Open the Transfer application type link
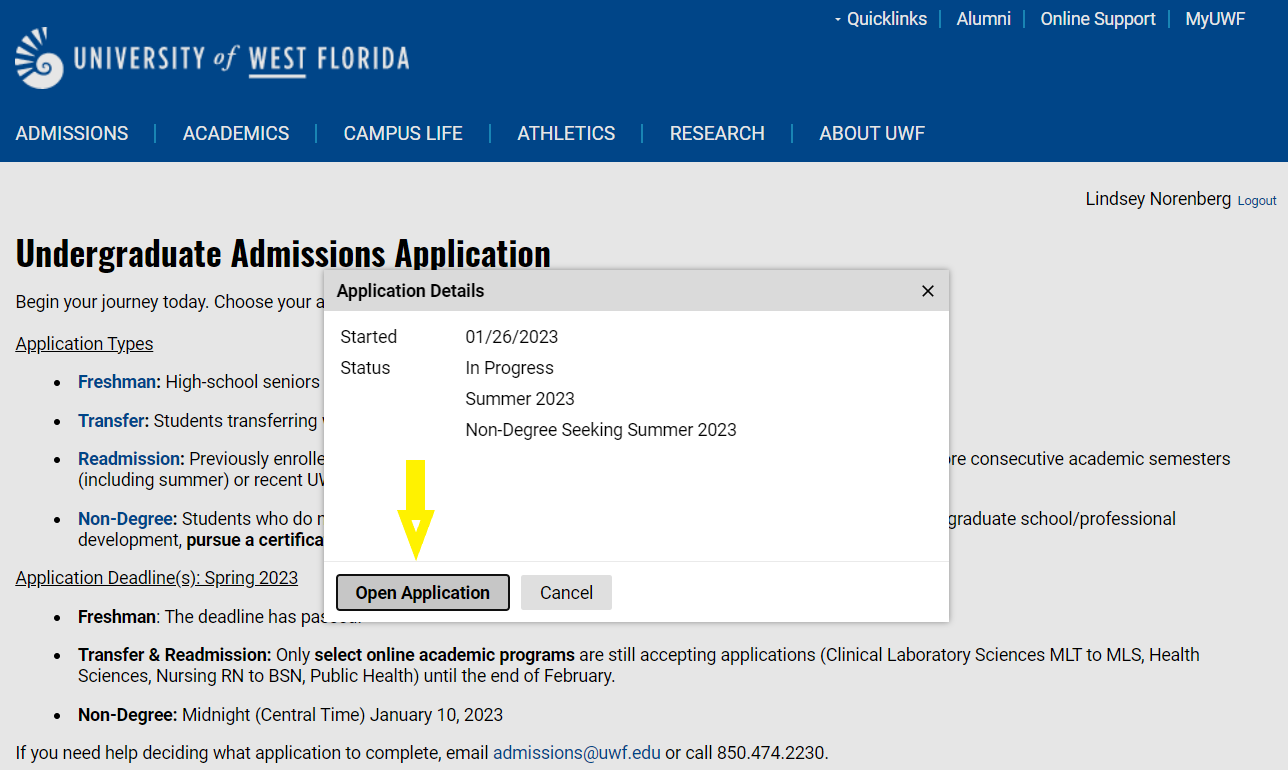The height and width of the screenshot is (770, 1288). [x=114, y=421]
